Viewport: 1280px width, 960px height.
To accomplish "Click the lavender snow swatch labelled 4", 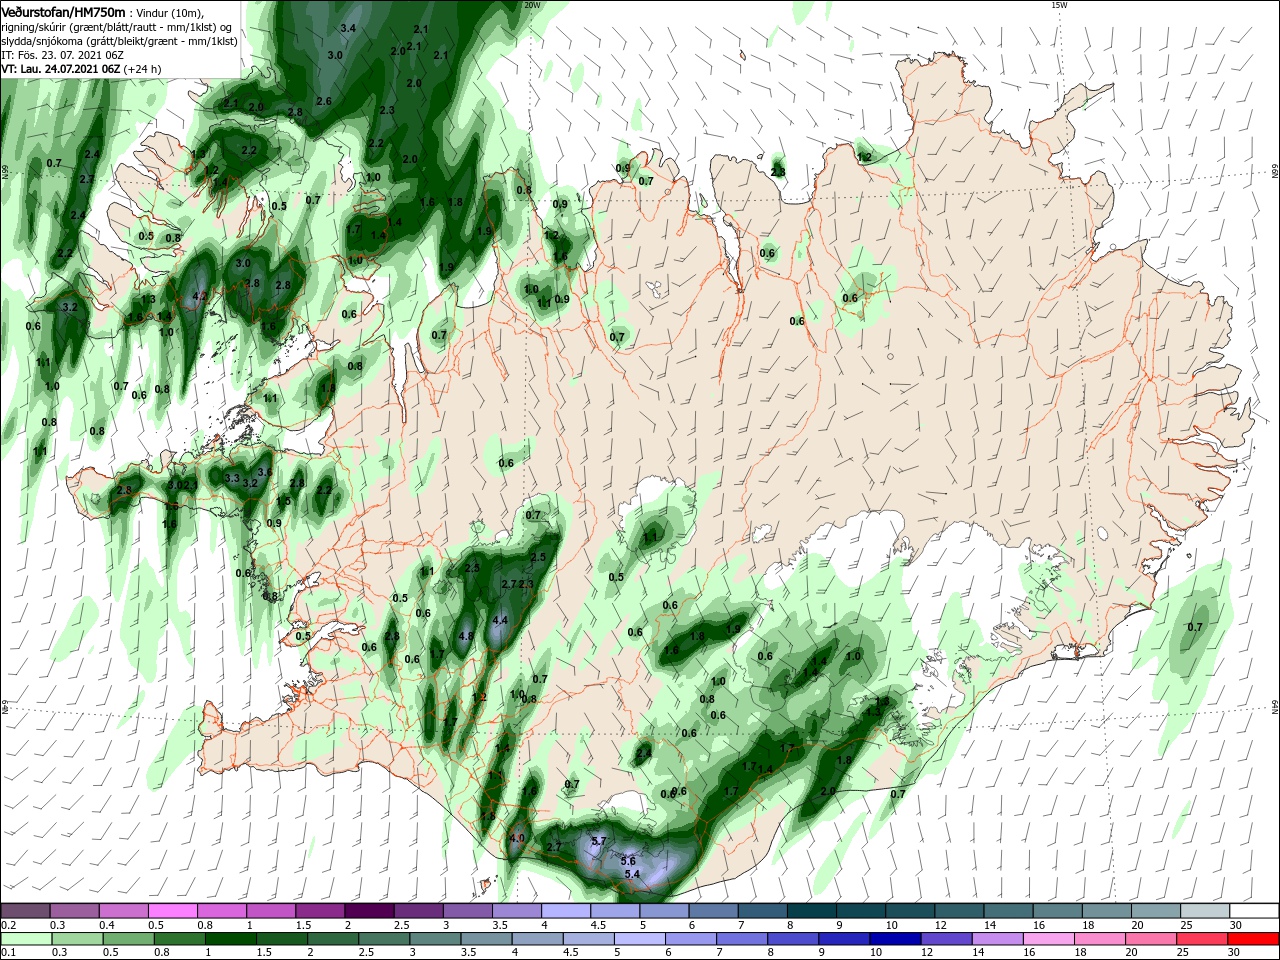I will [x=566, y=910].
